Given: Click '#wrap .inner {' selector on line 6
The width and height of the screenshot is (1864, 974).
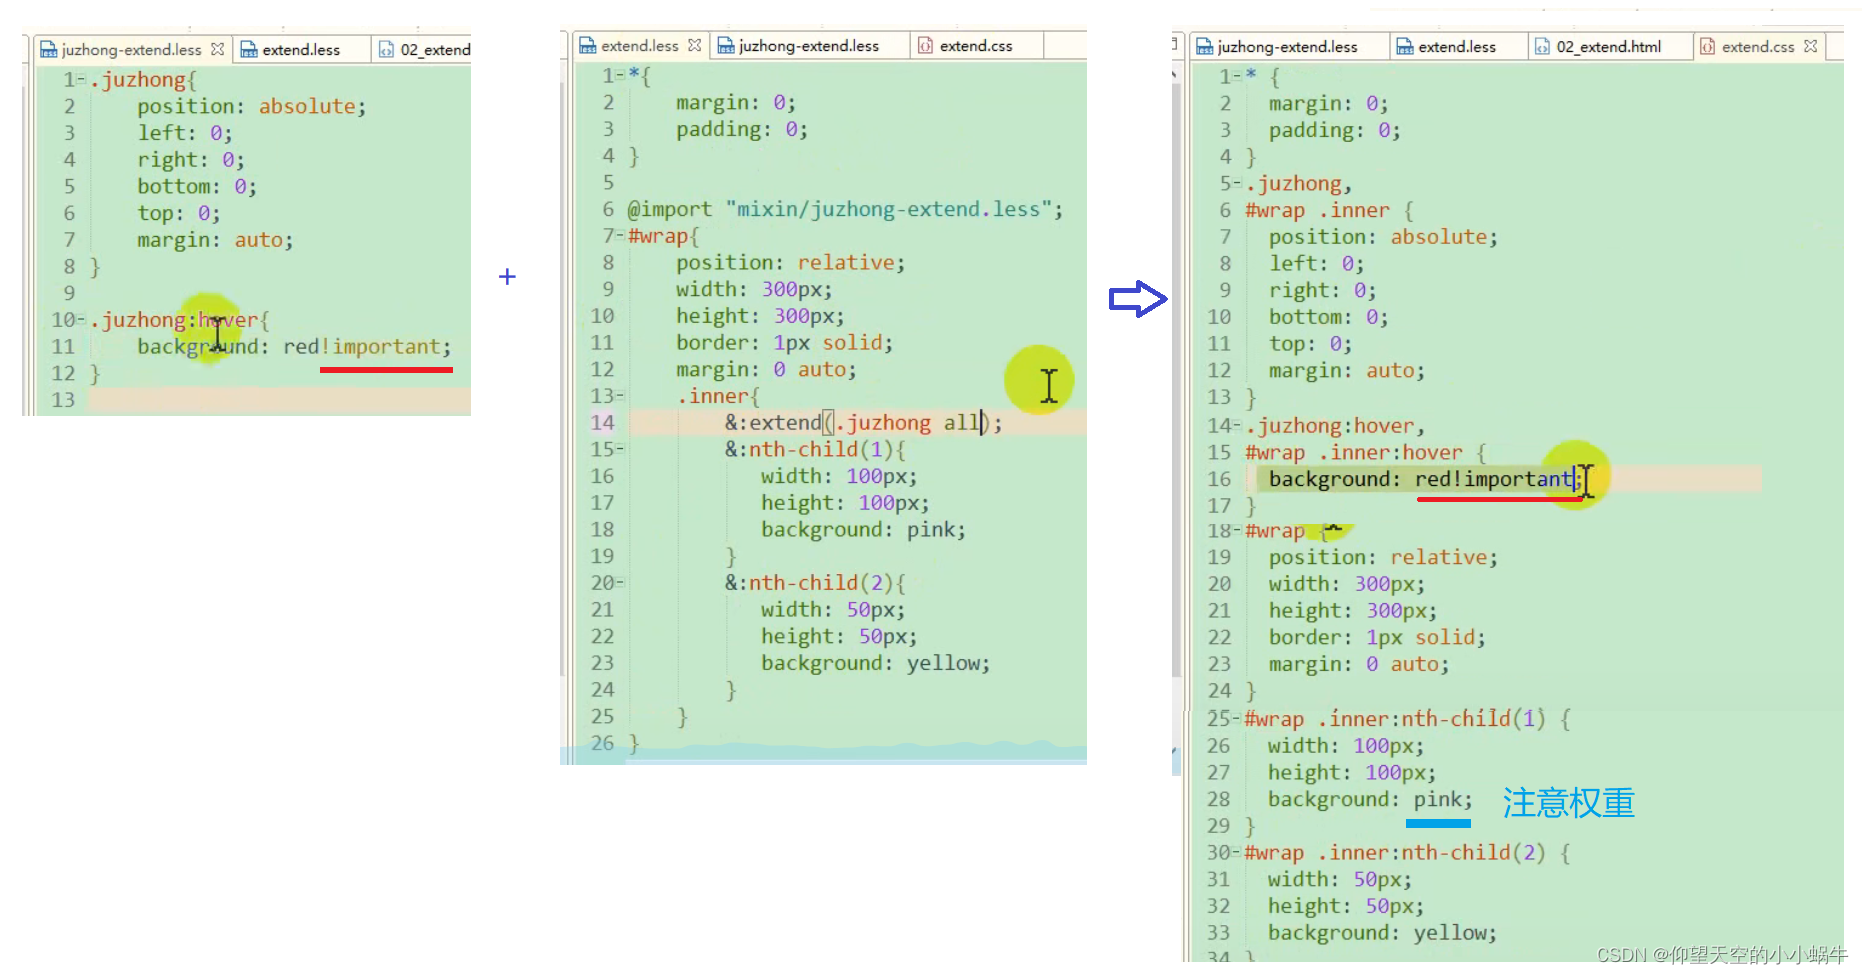Looking at the screenshot, I should click(x=1328, y=210).
